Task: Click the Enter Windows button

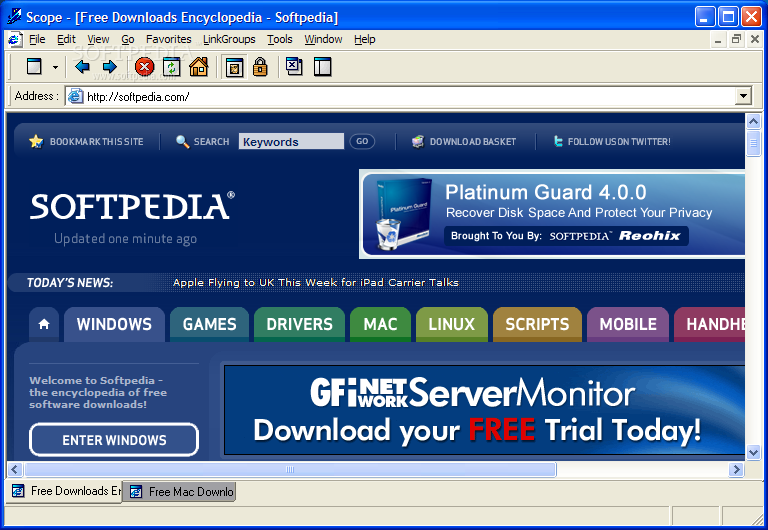Action: (x=114, y=440)
